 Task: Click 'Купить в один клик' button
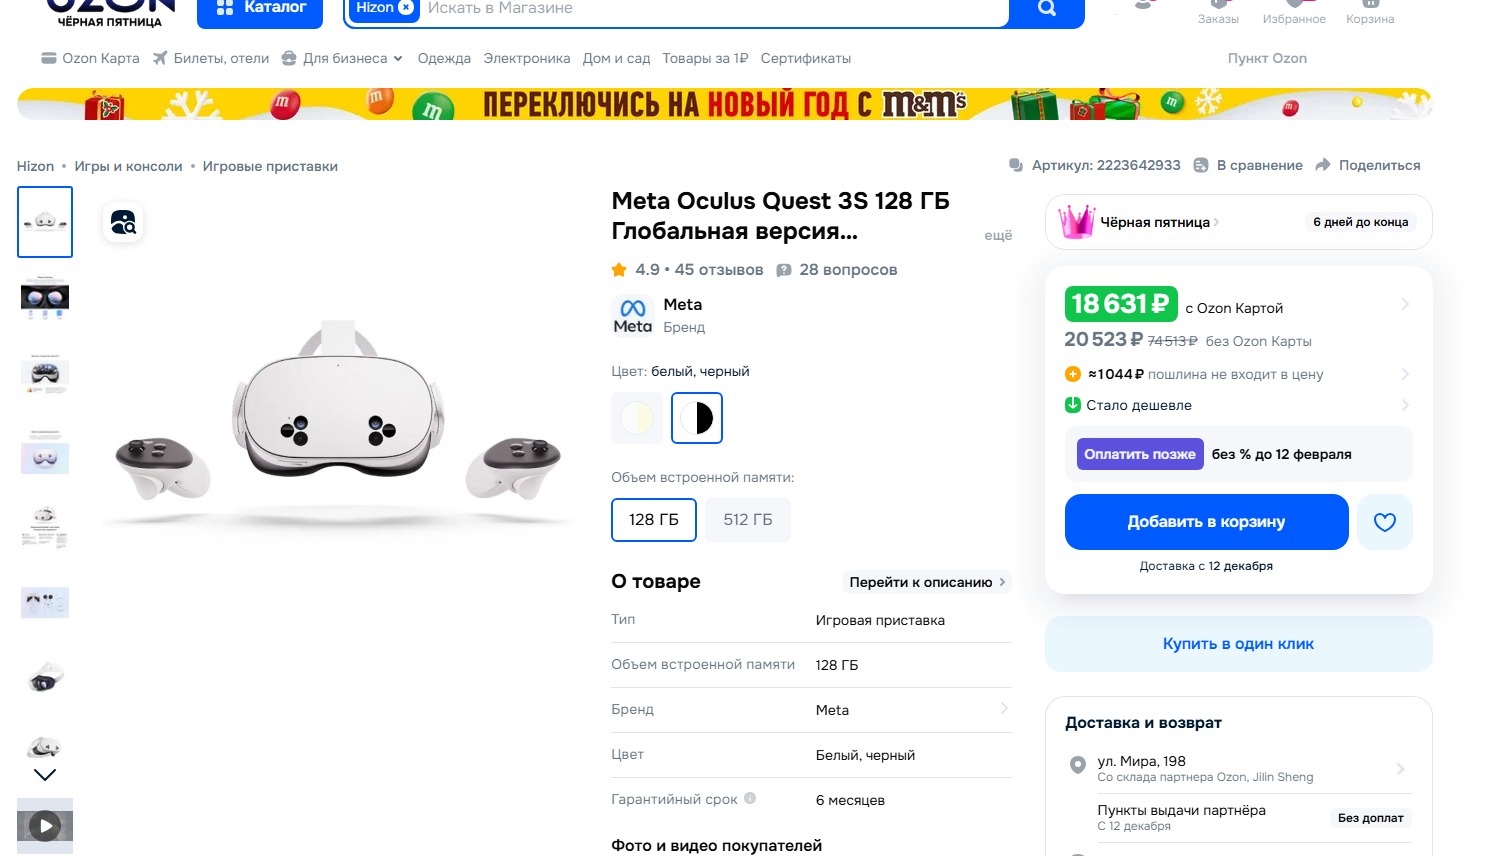1238,644
